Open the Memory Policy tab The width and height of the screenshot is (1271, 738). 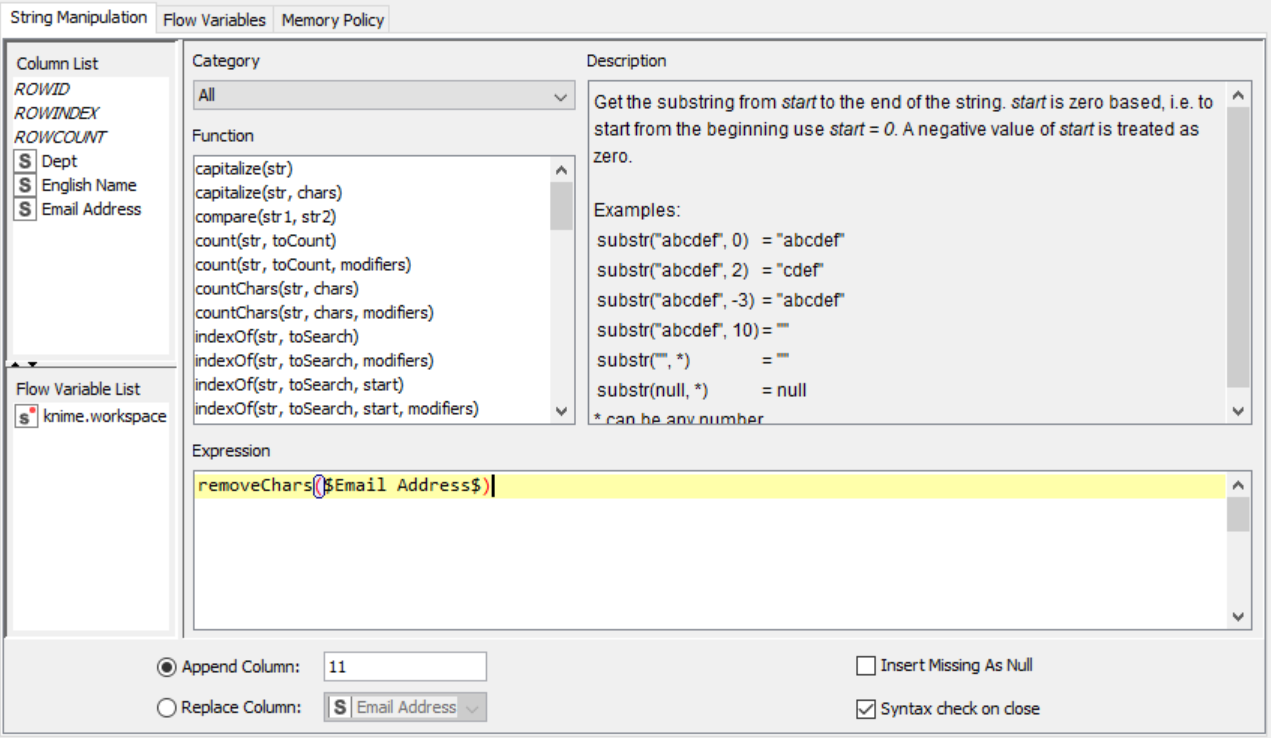332,19
